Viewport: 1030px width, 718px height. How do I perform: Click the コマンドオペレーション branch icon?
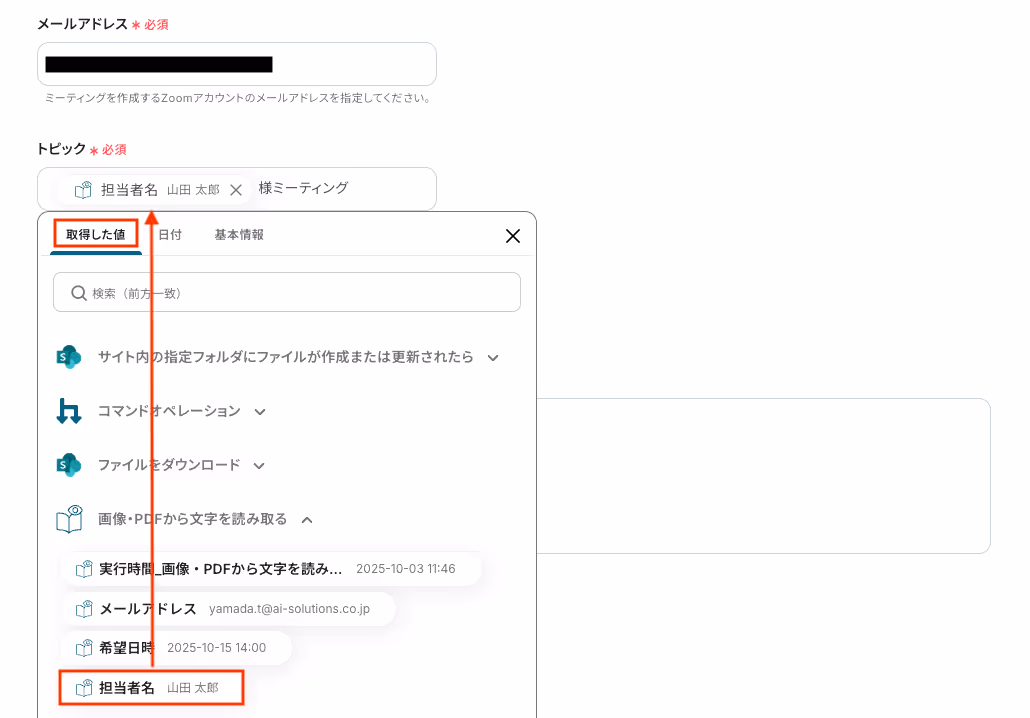point(68,411)
